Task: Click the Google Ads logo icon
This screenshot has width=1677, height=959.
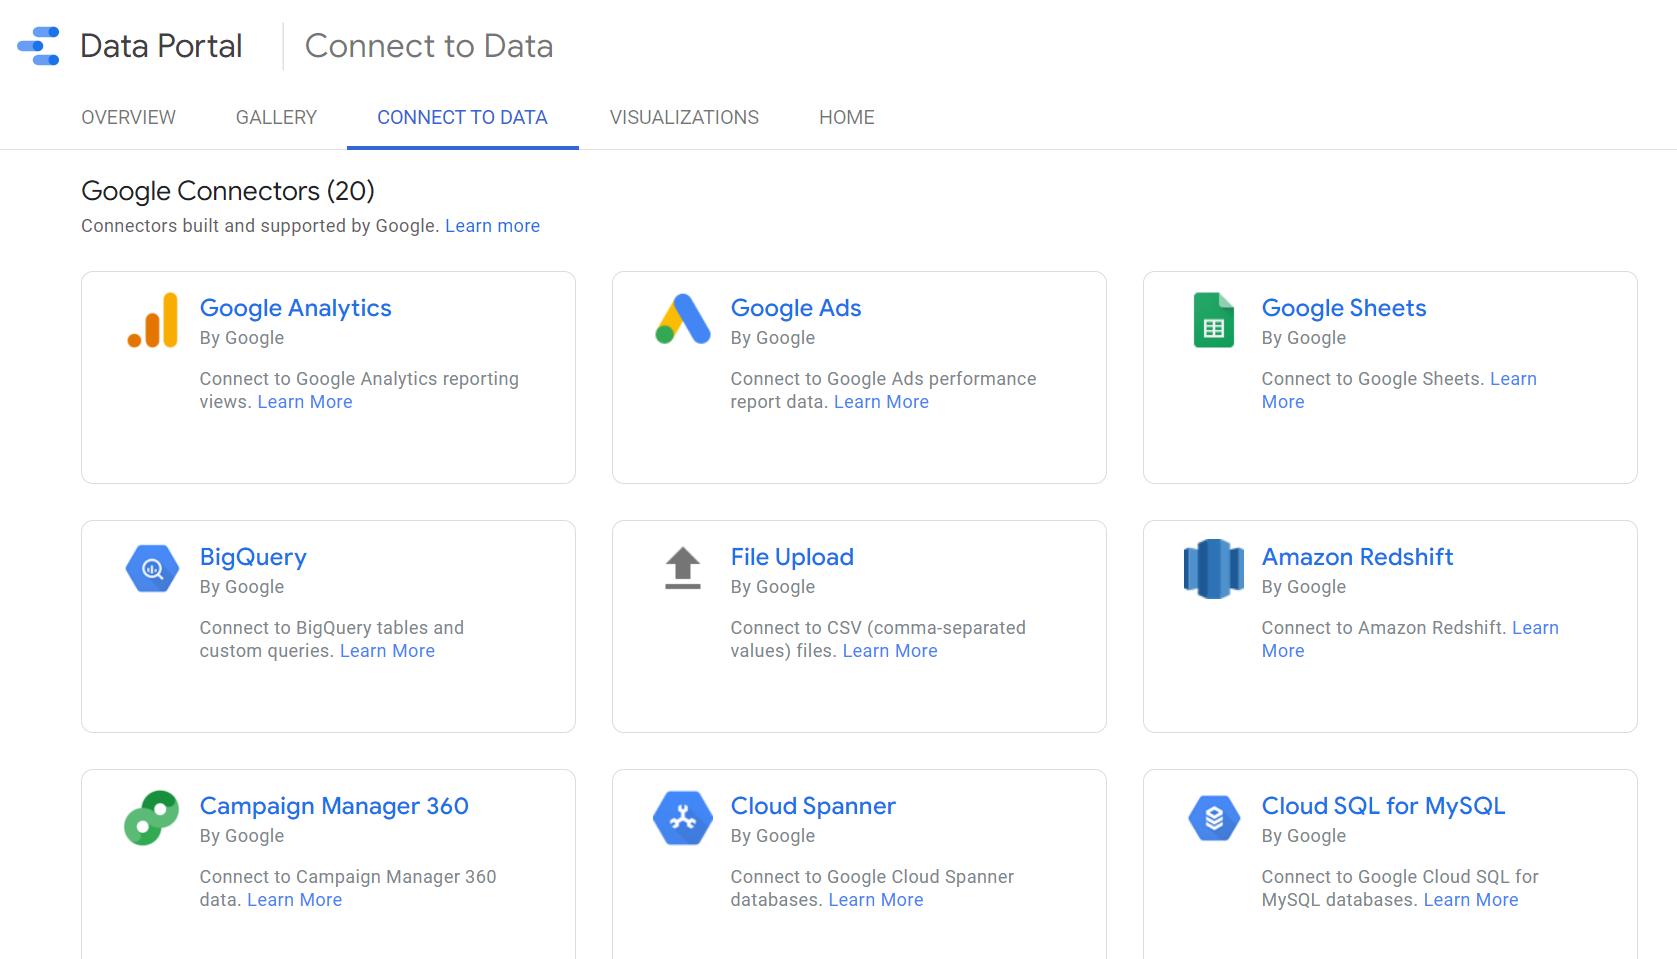Action: pyautogui.click(x=683, y=319)
